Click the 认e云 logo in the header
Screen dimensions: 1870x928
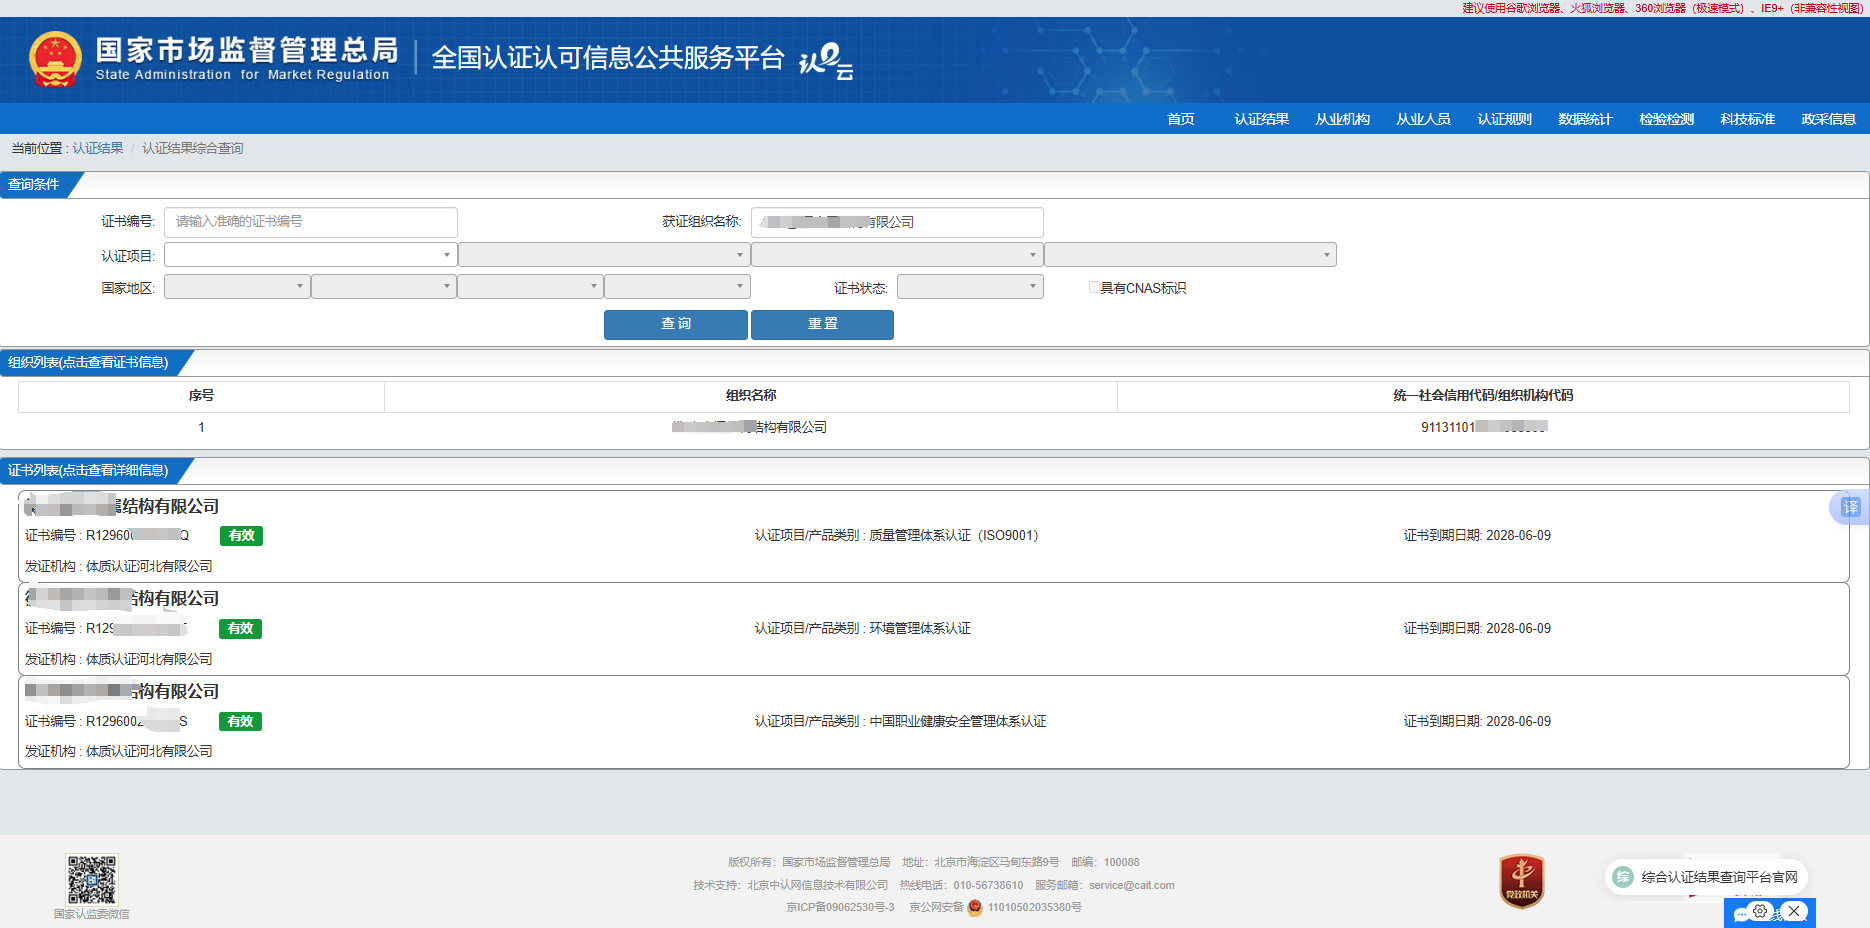826,62
